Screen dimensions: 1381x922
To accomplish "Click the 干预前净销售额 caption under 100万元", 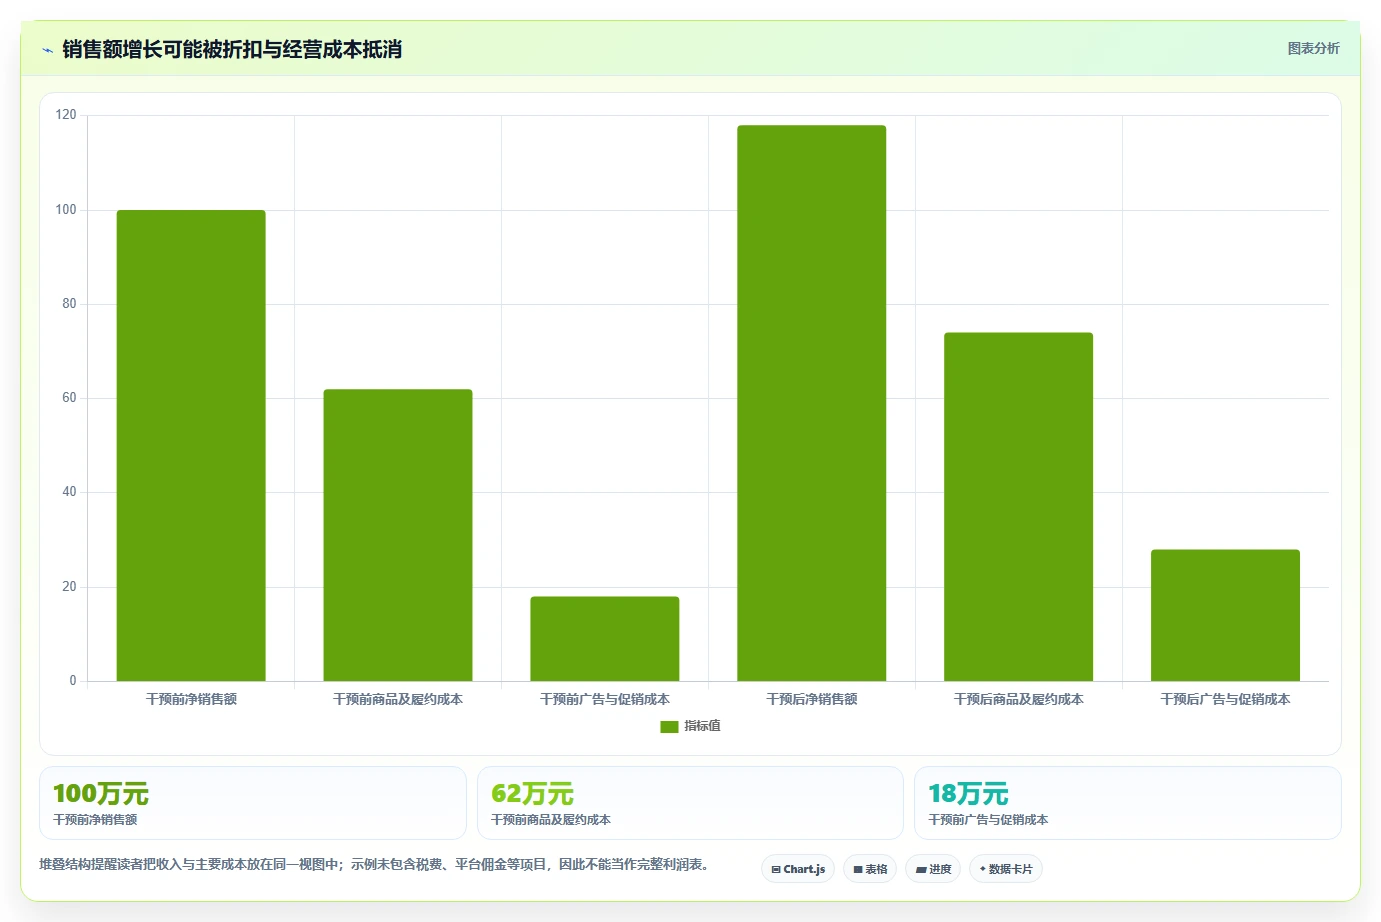I will [x=95, y=820].
